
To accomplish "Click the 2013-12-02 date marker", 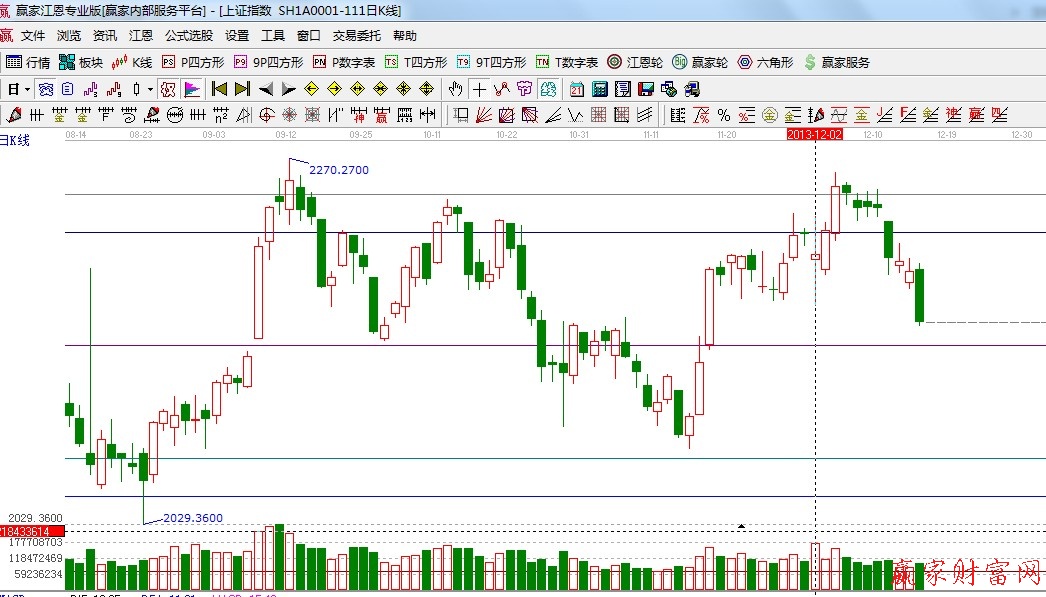I will [x=815, y=133].
